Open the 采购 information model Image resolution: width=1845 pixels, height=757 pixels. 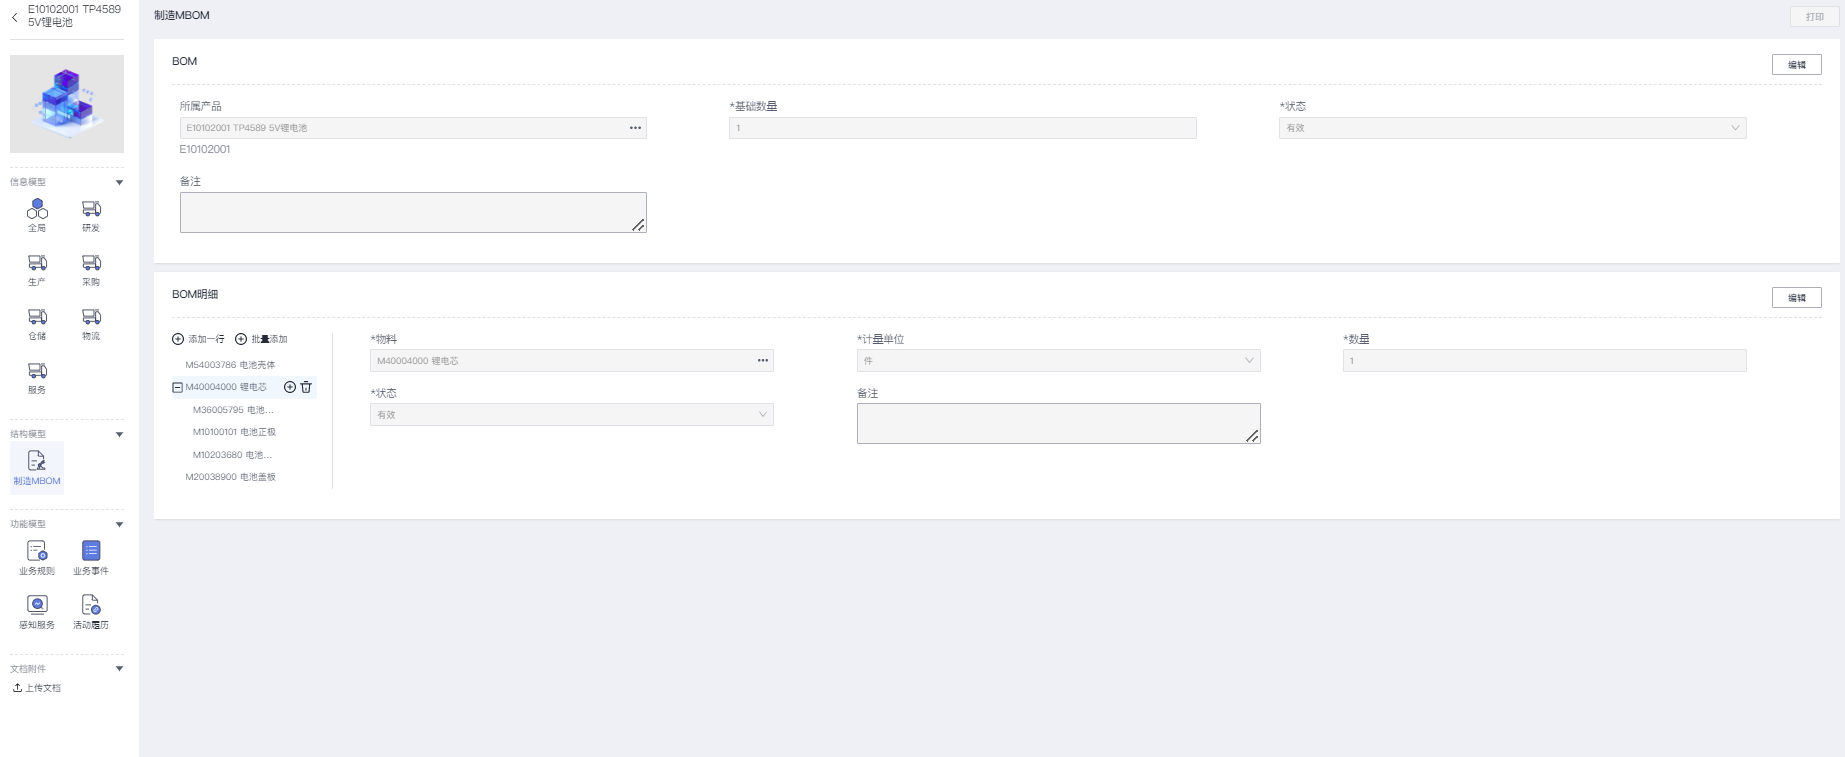[91, 267]
